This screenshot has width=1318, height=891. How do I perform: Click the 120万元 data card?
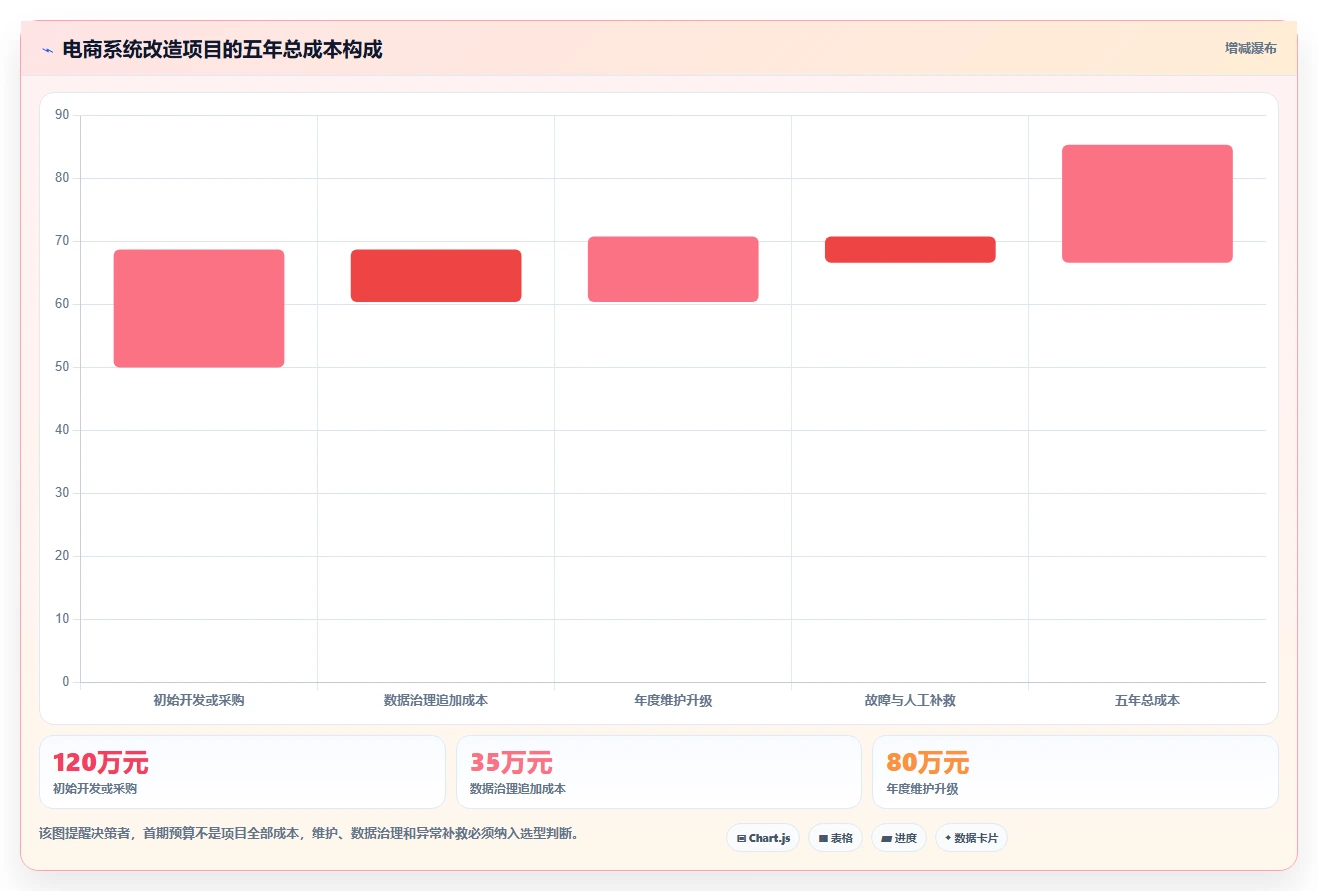pos(242,772)
